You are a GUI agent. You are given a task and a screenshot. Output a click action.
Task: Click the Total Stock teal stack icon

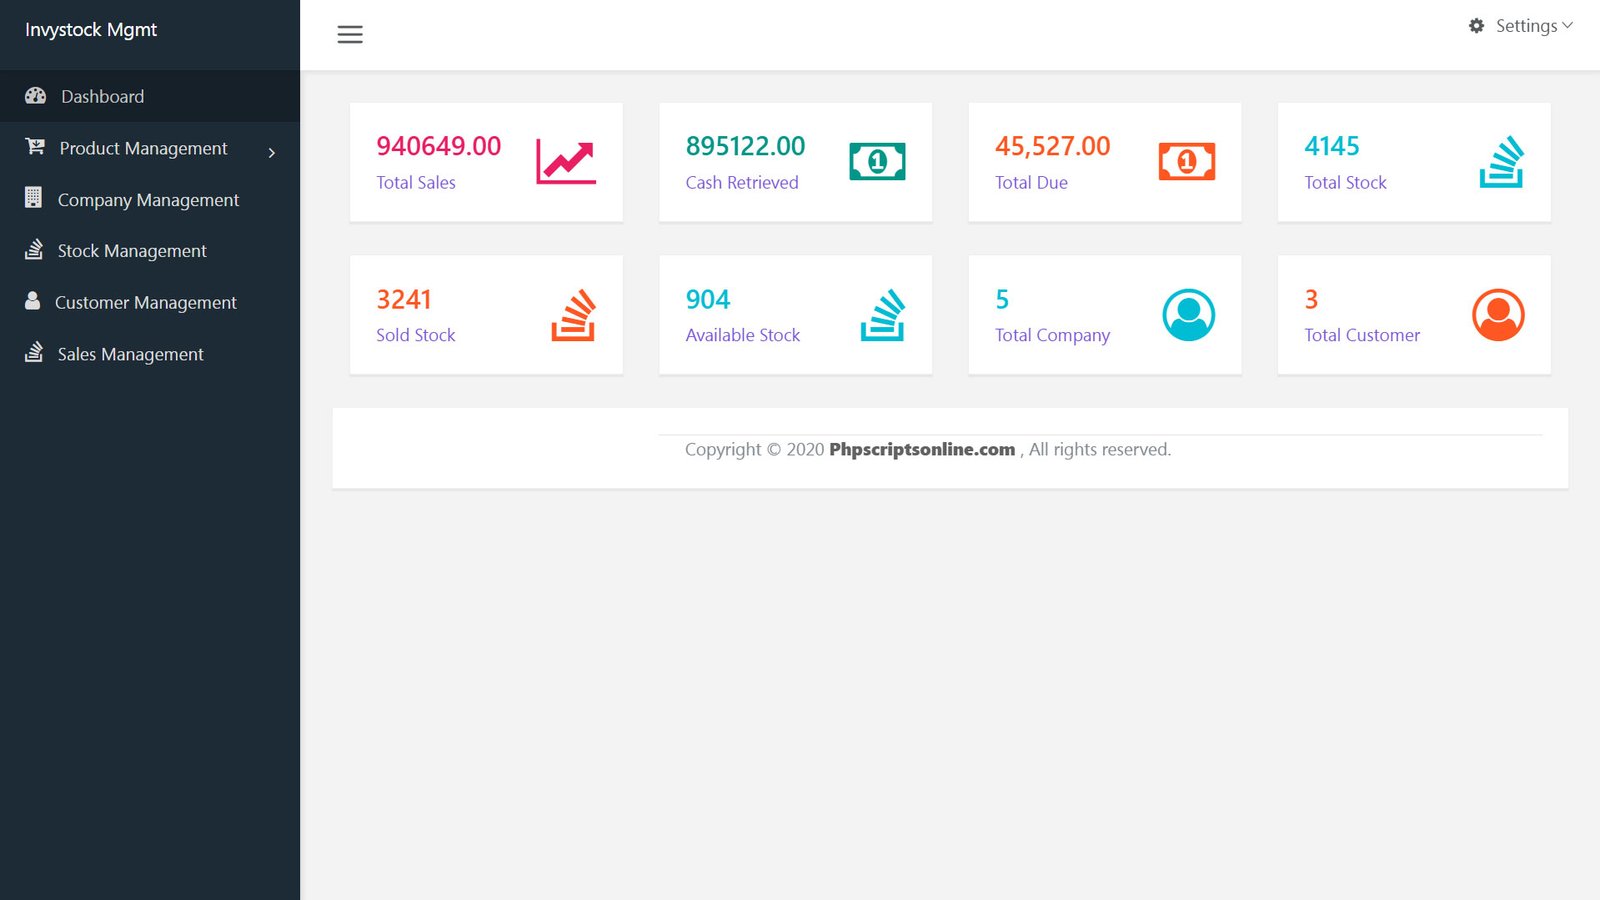[x=1501, y=162]
